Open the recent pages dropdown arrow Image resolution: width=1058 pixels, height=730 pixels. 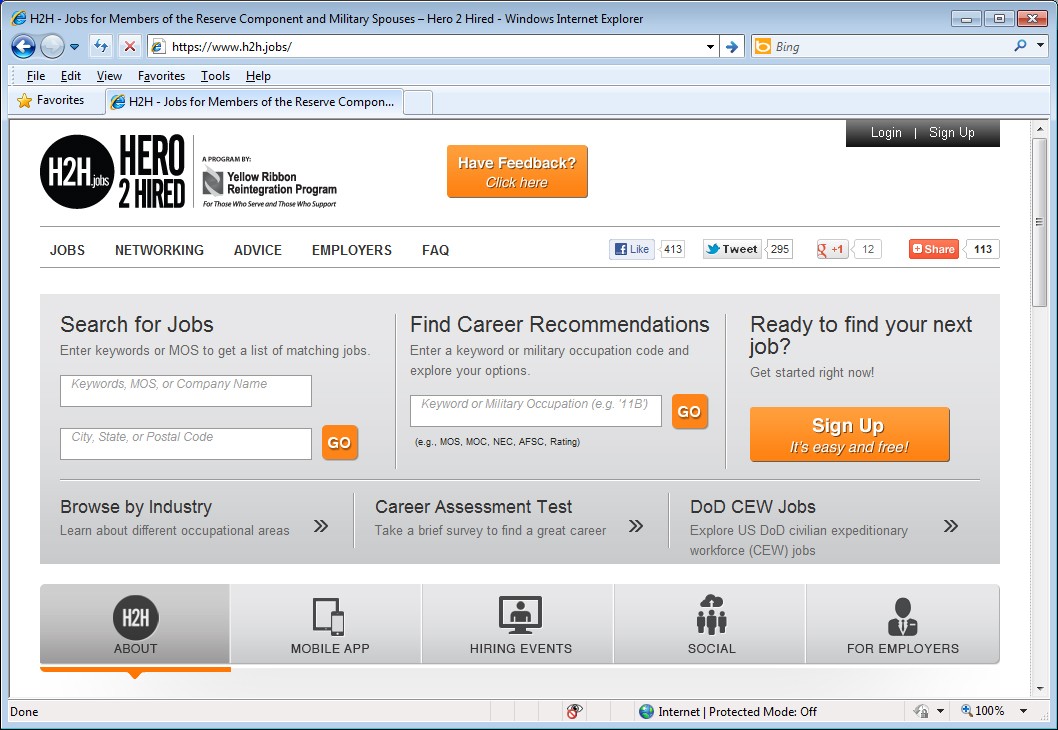[74, 47]
